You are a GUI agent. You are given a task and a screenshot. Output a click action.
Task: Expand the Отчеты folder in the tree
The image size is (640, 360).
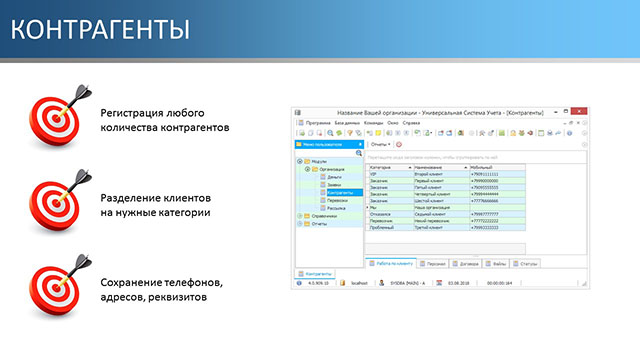point(300,224)
